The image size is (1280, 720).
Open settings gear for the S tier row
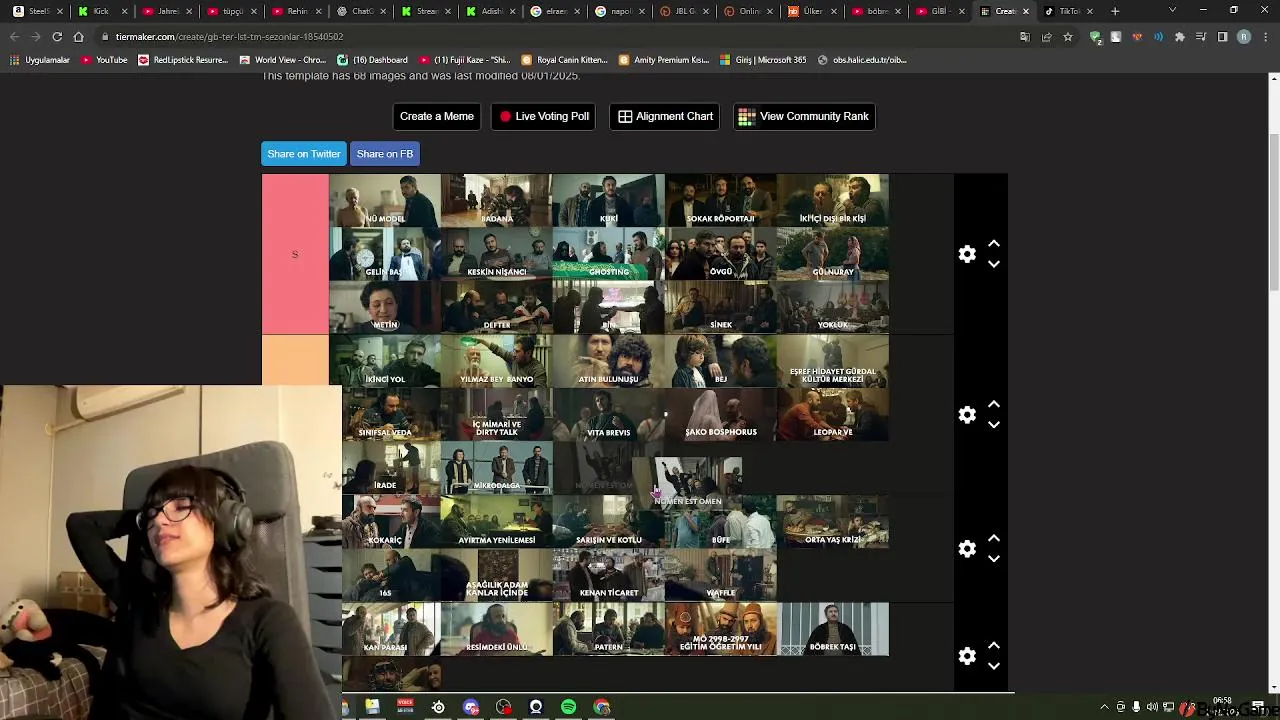coord(967,254)
